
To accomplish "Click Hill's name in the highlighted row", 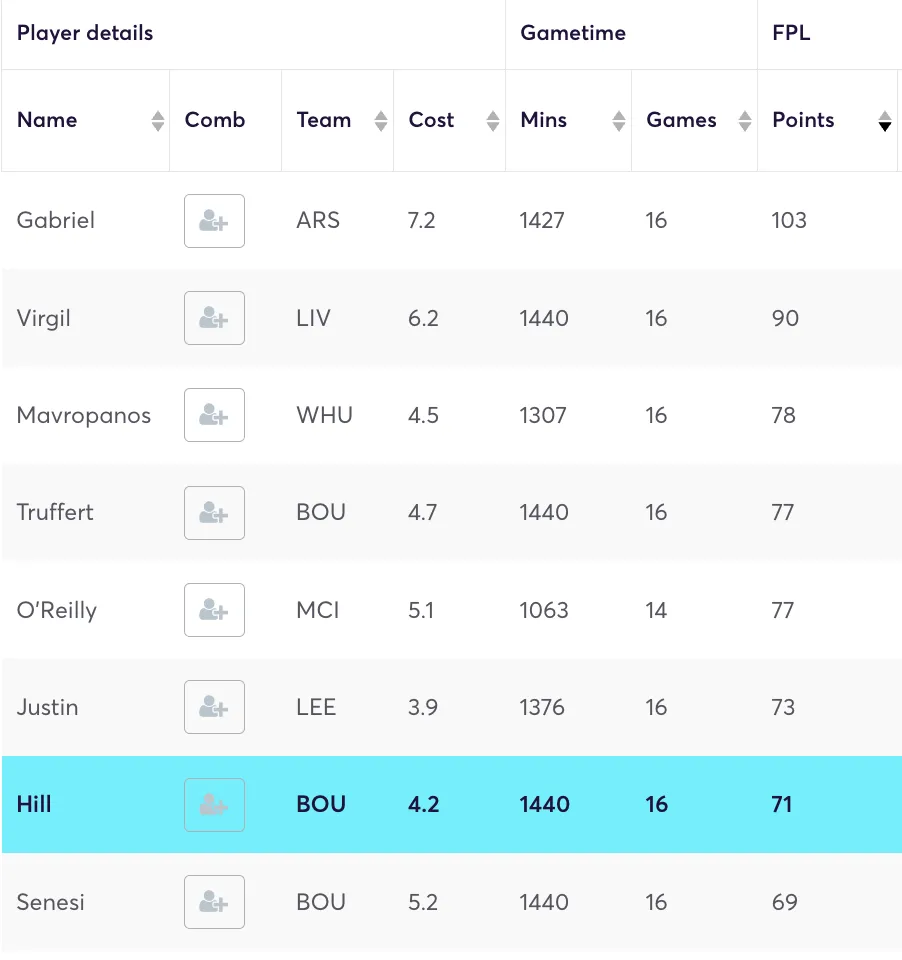I will (33, 804).
